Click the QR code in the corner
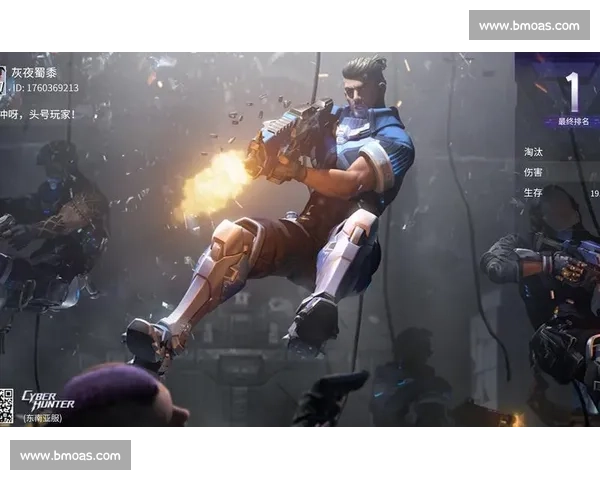 coord(6,406)
